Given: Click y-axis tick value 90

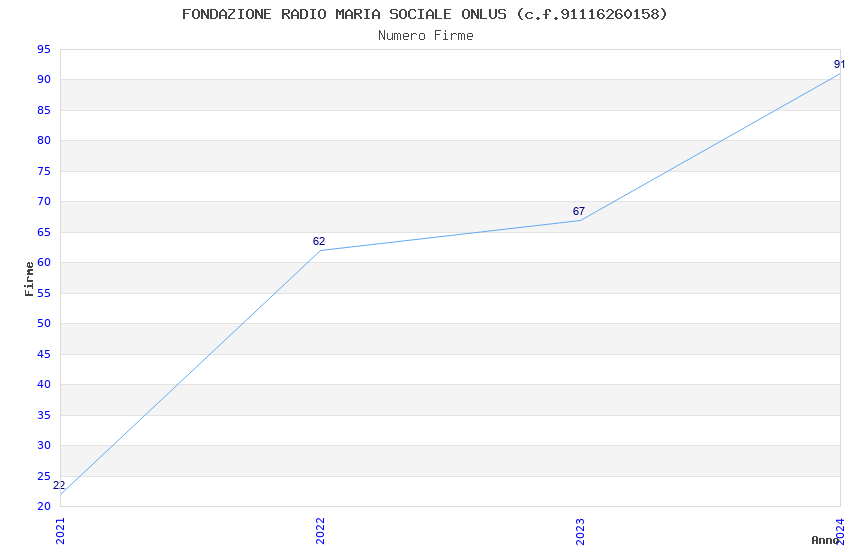Looking at the screenshot, I should [44, 80].
